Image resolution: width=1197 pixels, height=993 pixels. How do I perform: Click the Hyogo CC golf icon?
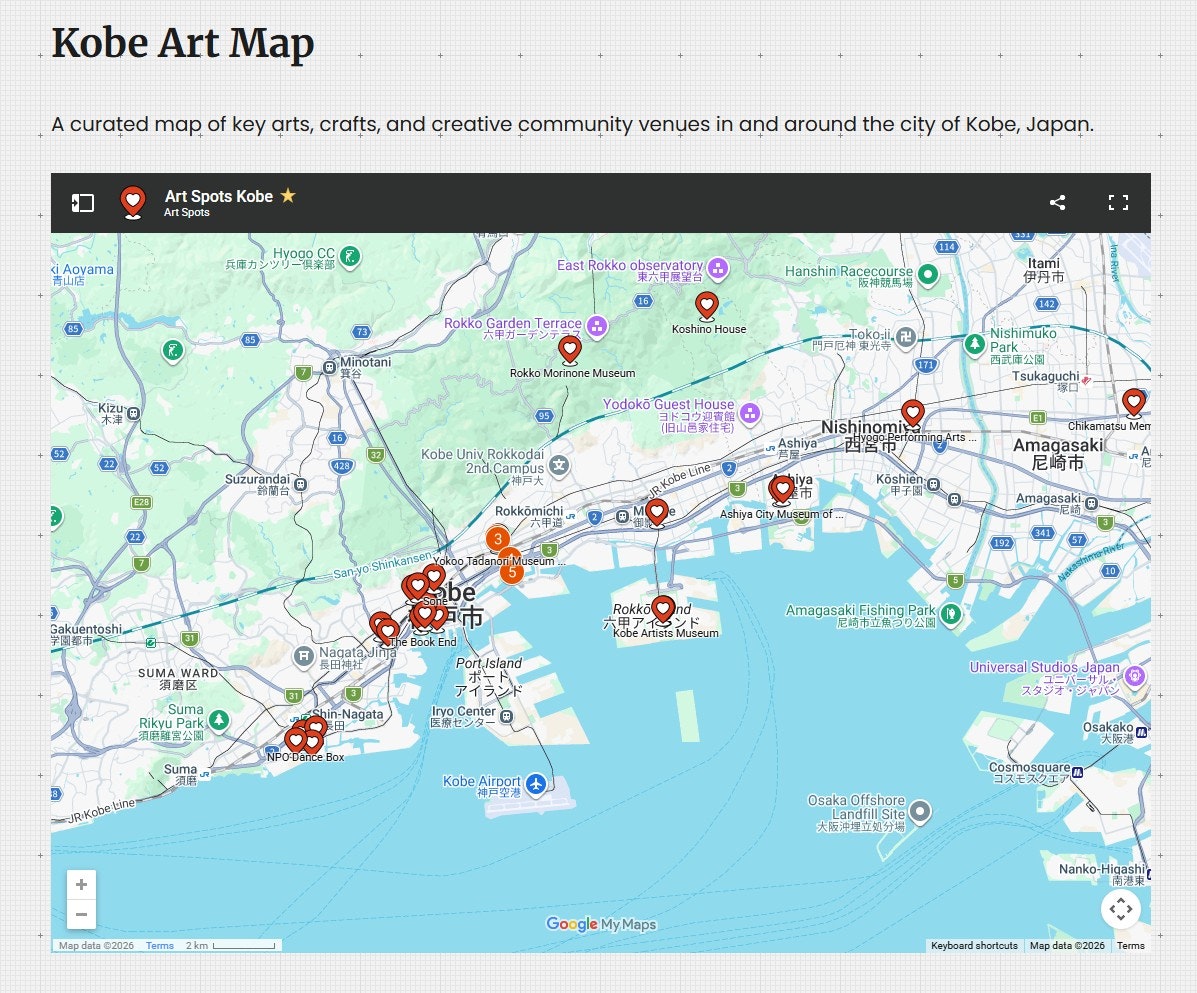[350, 256]
